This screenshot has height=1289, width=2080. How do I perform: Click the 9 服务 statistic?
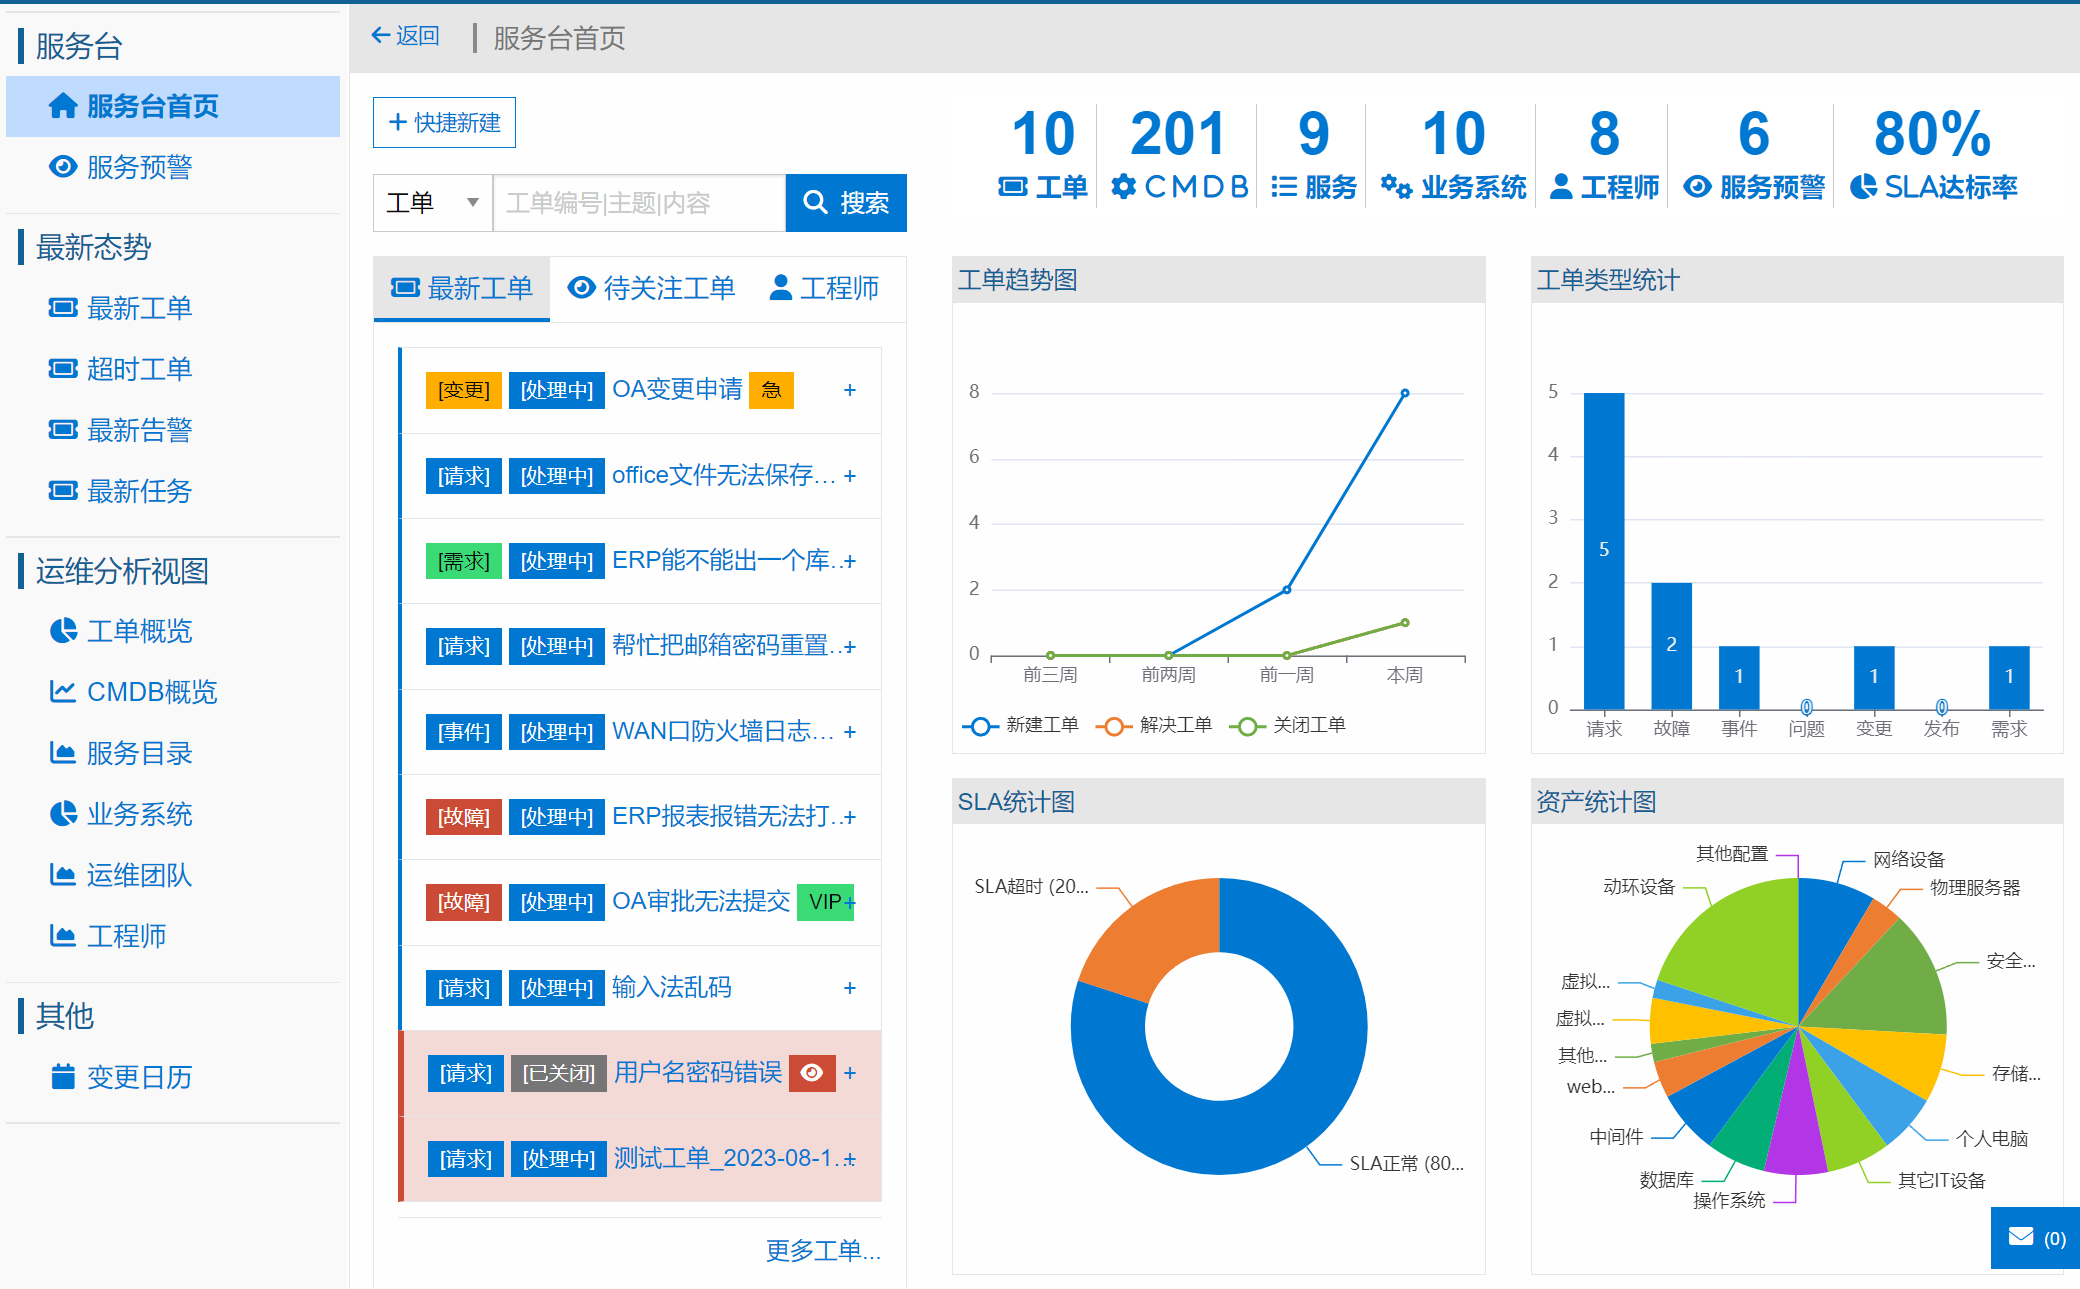pyautogui.click(x=1313, y=154)
